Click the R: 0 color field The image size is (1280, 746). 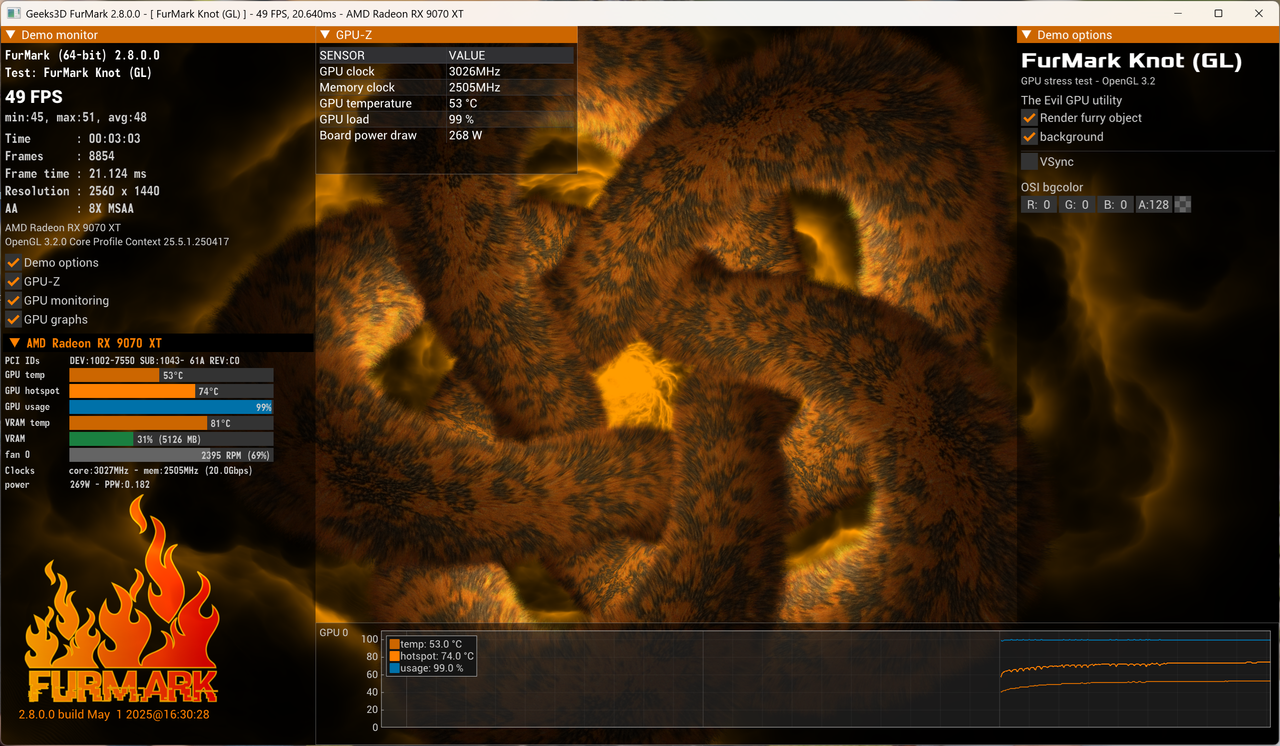[1039, 205]
